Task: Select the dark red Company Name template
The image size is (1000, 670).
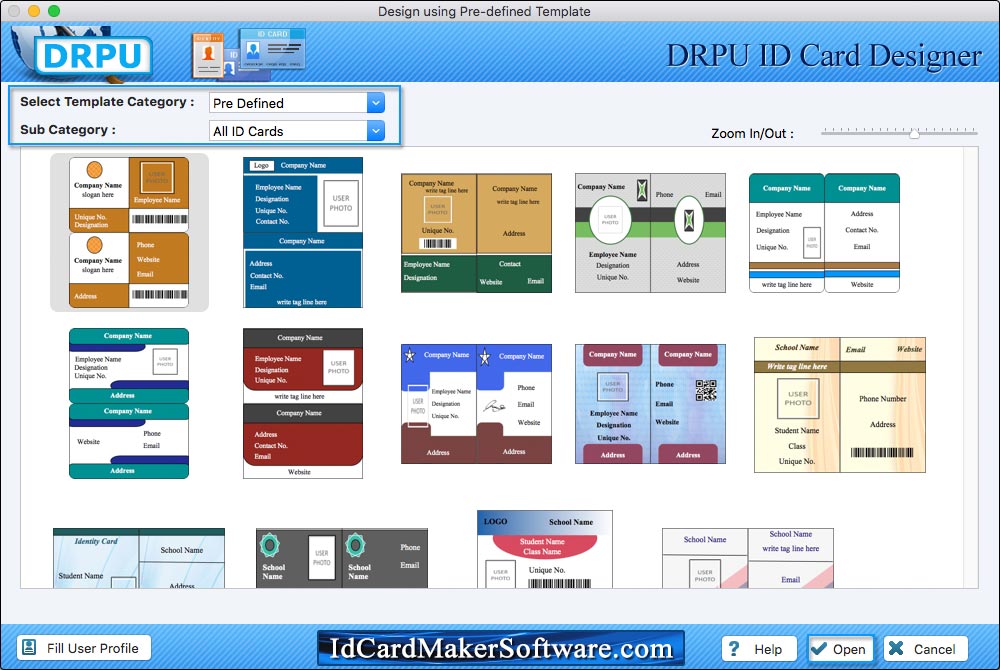Action: (302, 403)
